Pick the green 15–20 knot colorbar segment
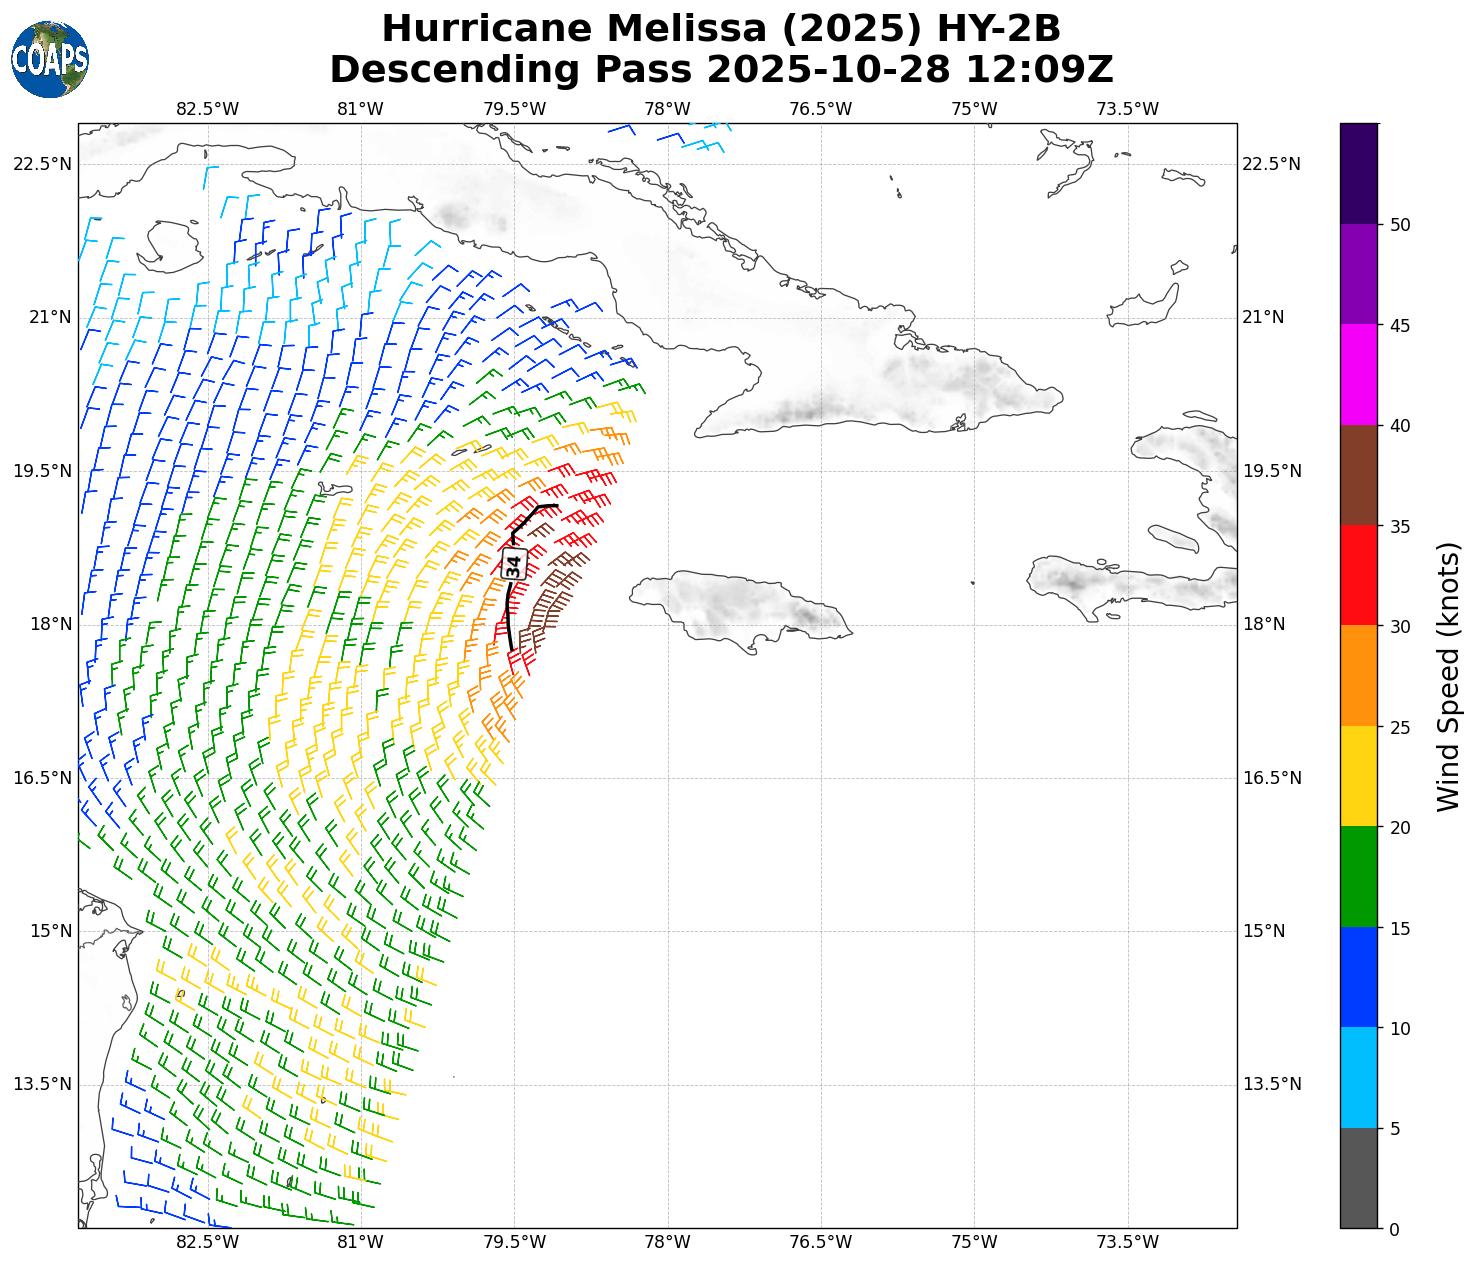The height and width of the screenshot is (1264, 1477). click(1358, 876)
